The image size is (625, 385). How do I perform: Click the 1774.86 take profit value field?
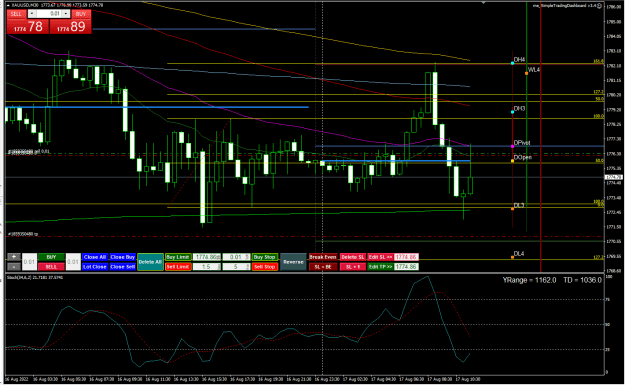point(406,267)
